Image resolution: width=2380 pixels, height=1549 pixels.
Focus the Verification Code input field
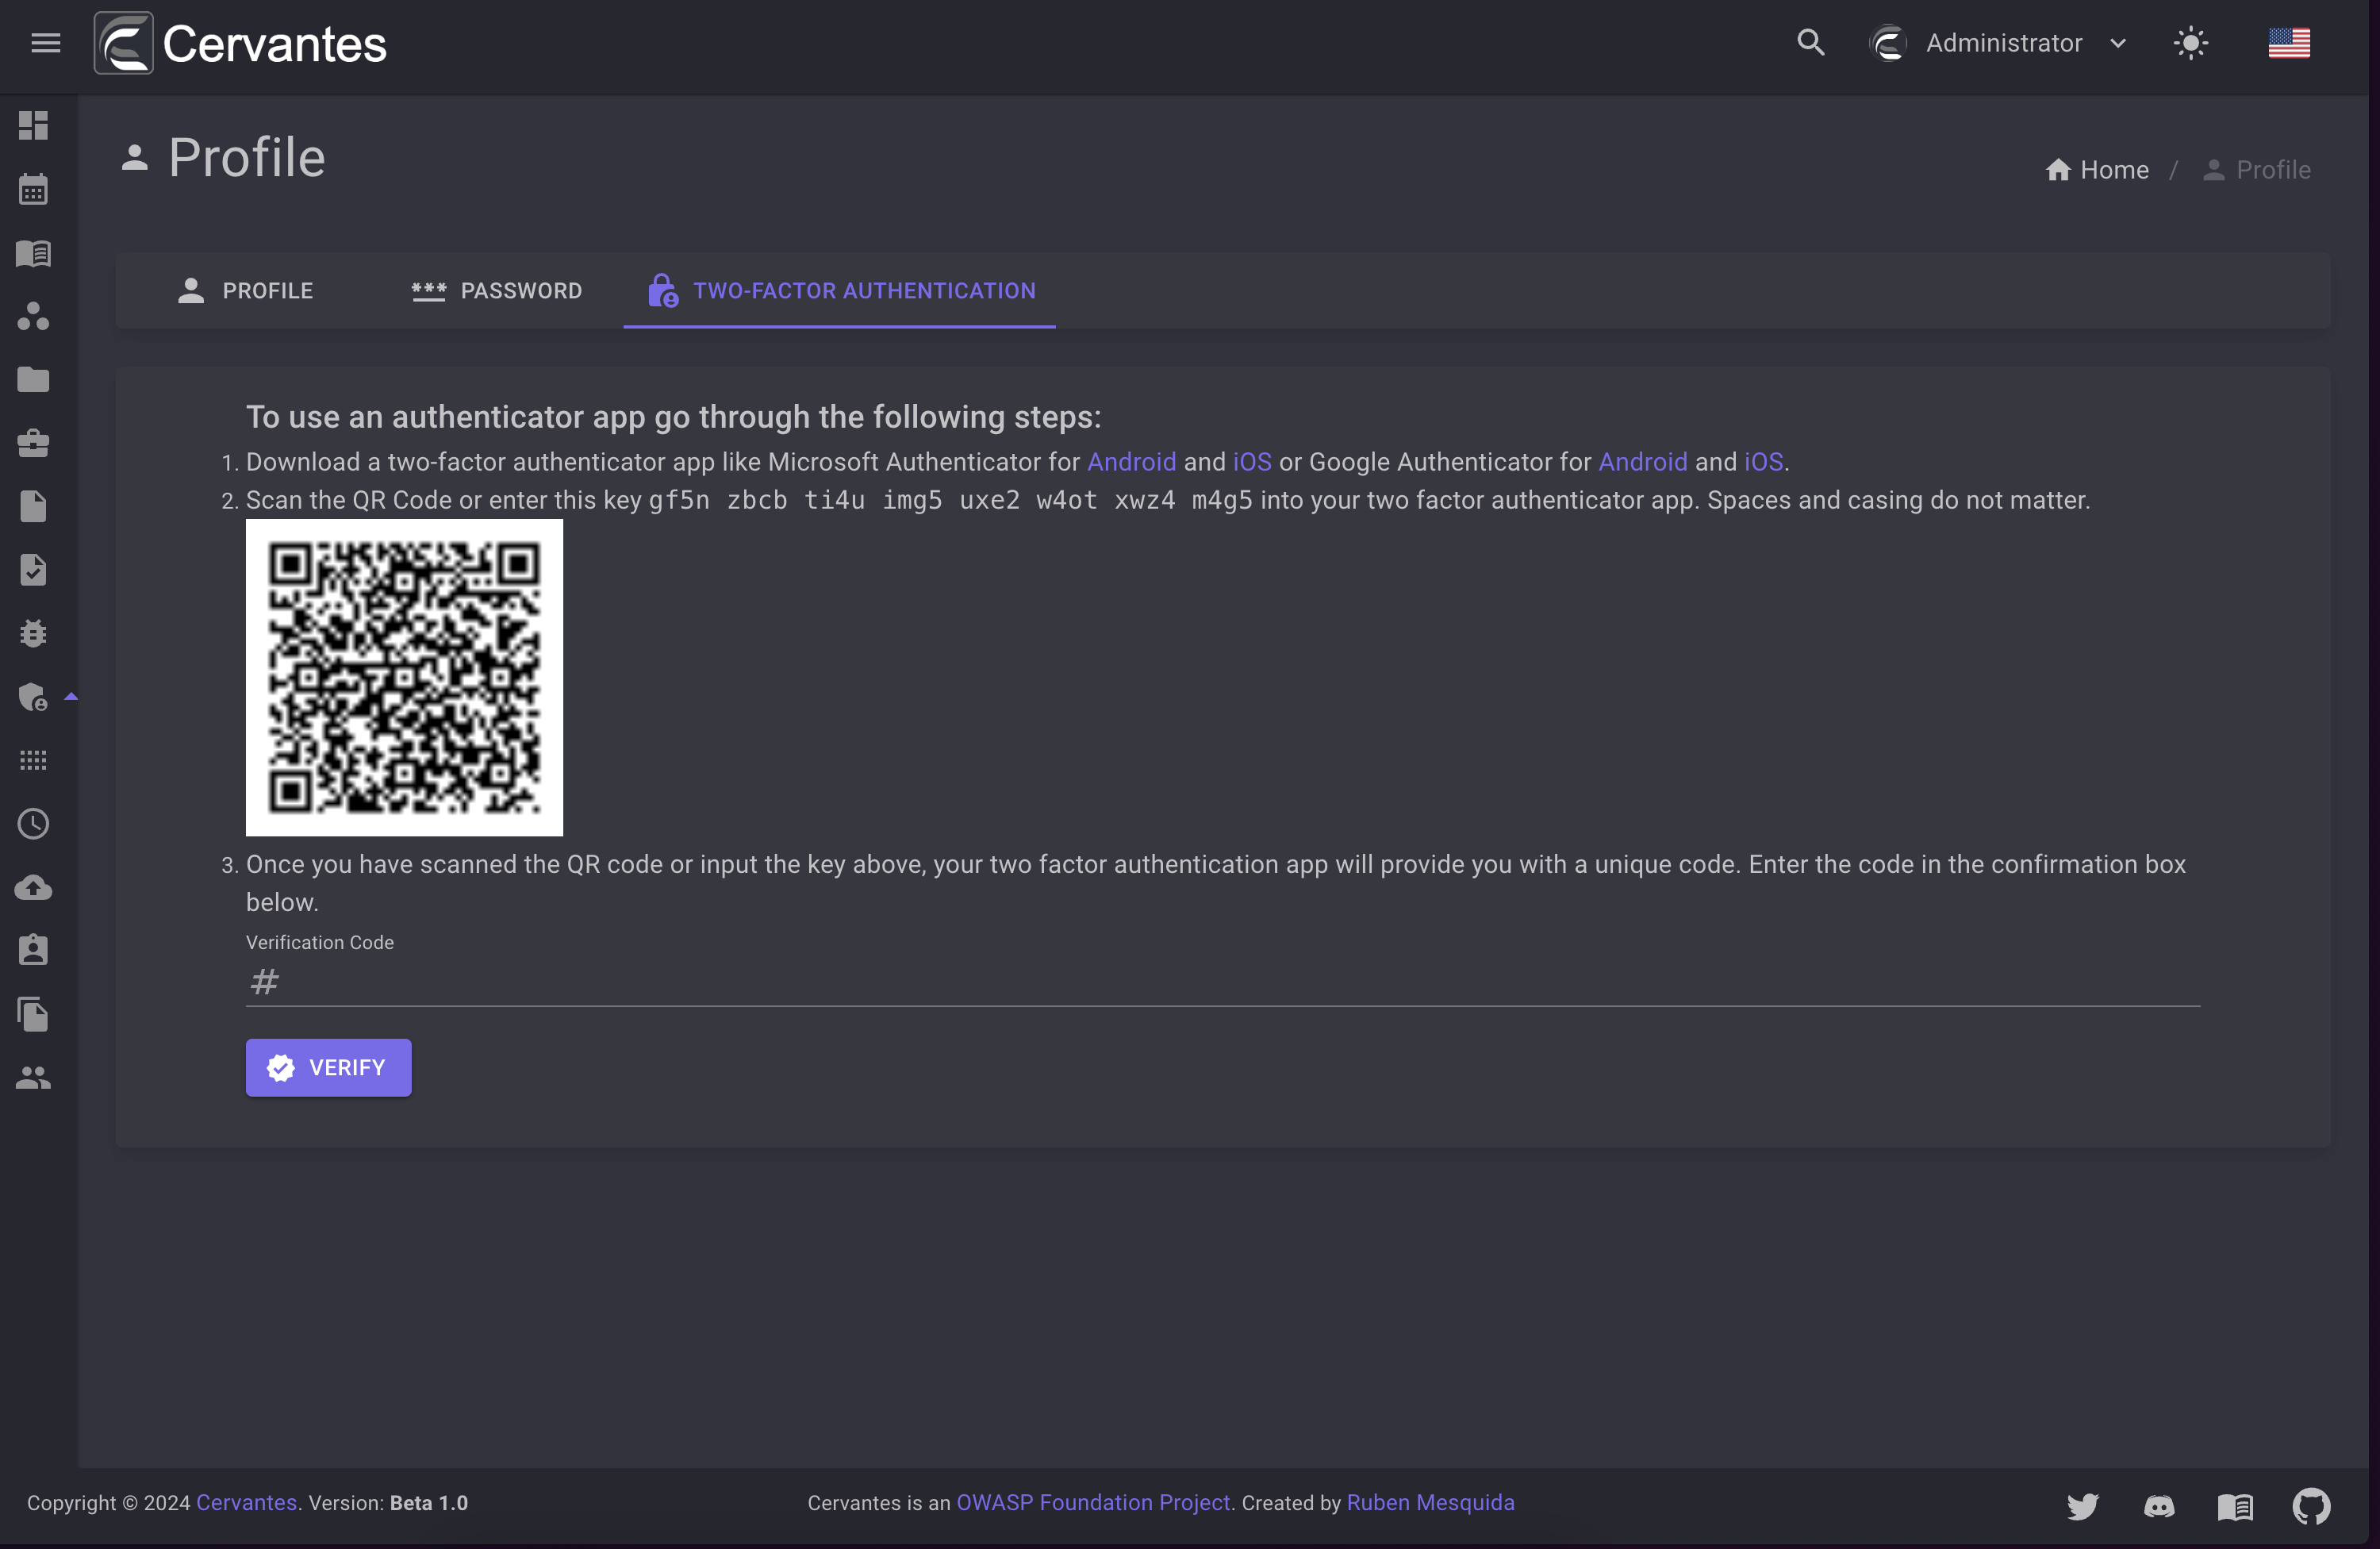click(x=1222, y=981)
